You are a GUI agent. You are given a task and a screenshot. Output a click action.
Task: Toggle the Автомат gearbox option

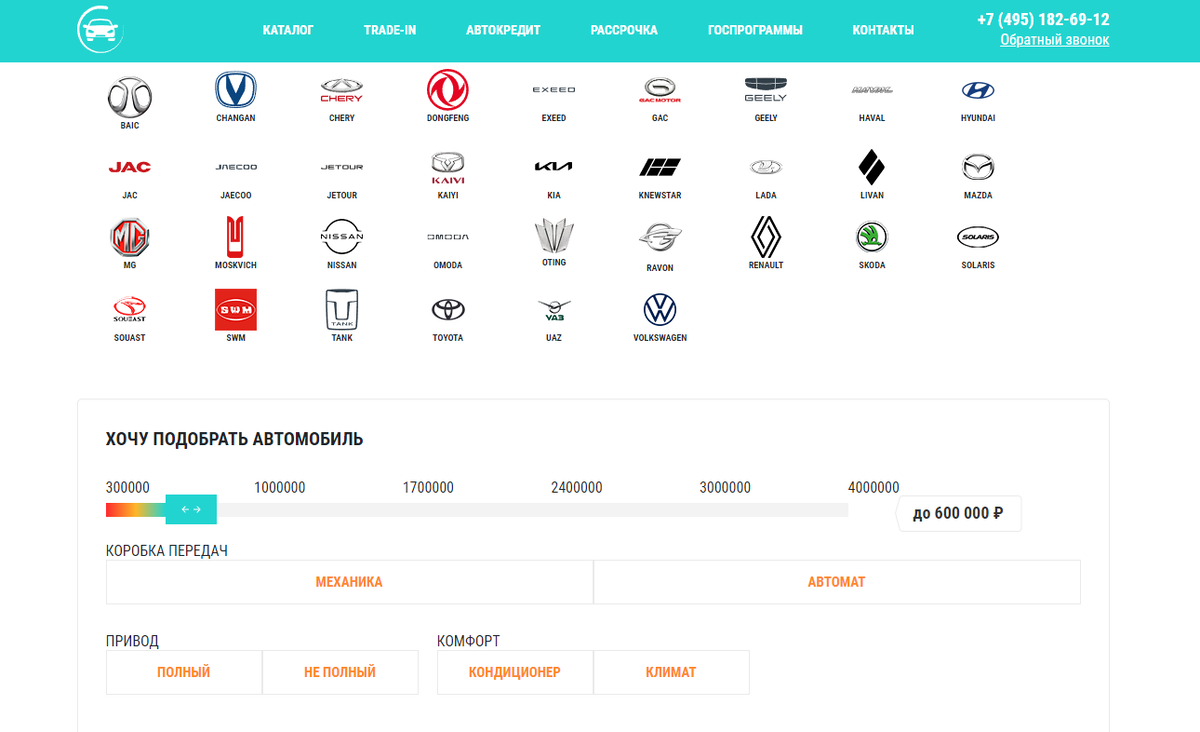(x=837, y=582)
